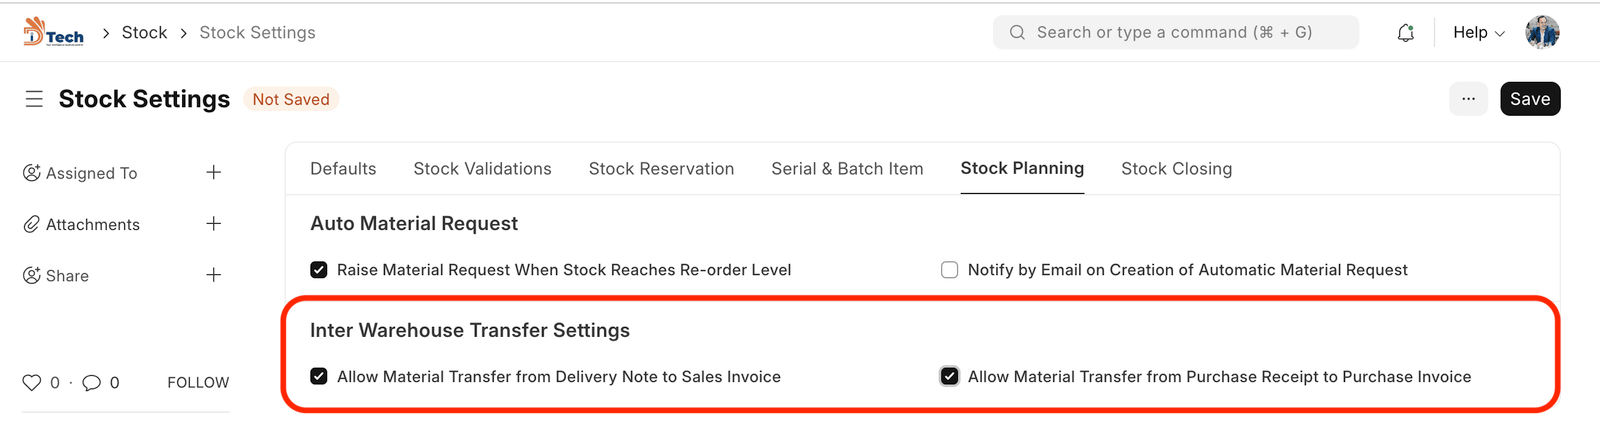Open the notifications bell

point(1405,33)
